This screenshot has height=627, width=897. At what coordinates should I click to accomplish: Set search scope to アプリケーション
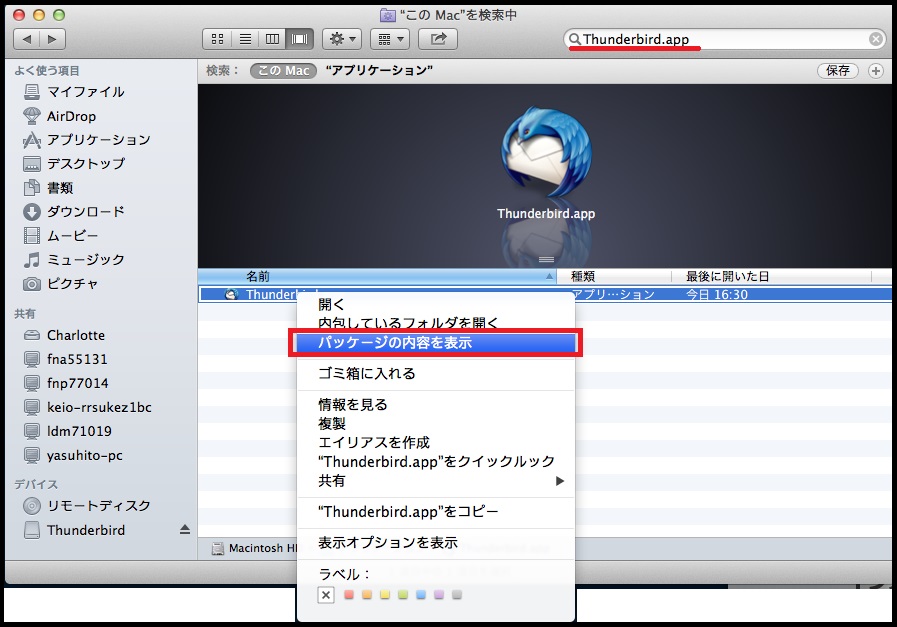point(379,71)
